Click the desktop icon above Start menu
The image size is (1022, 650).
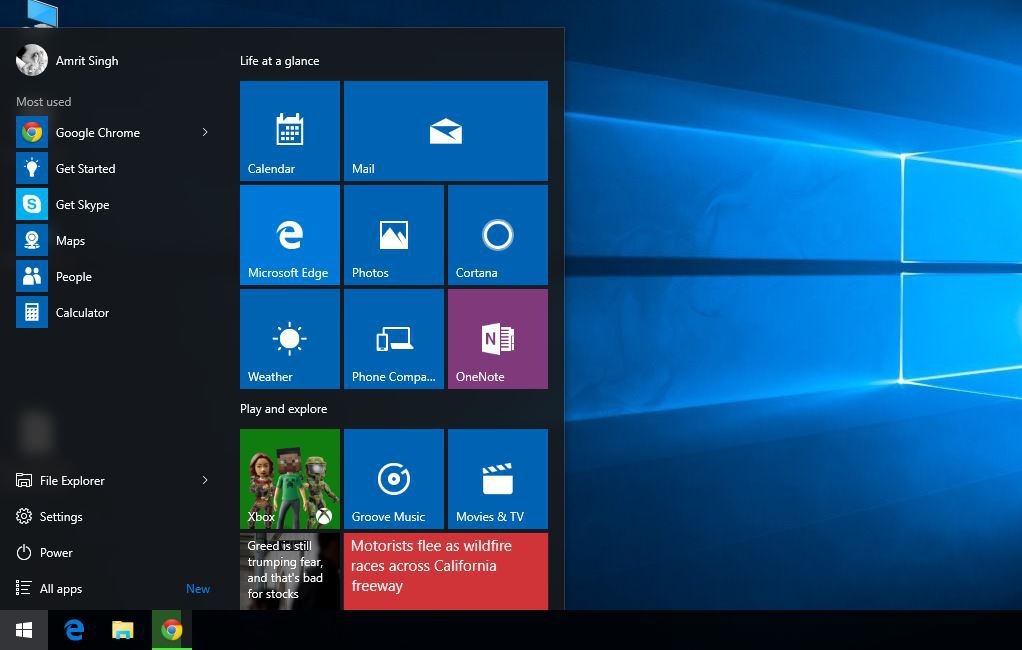click(42, 13)
